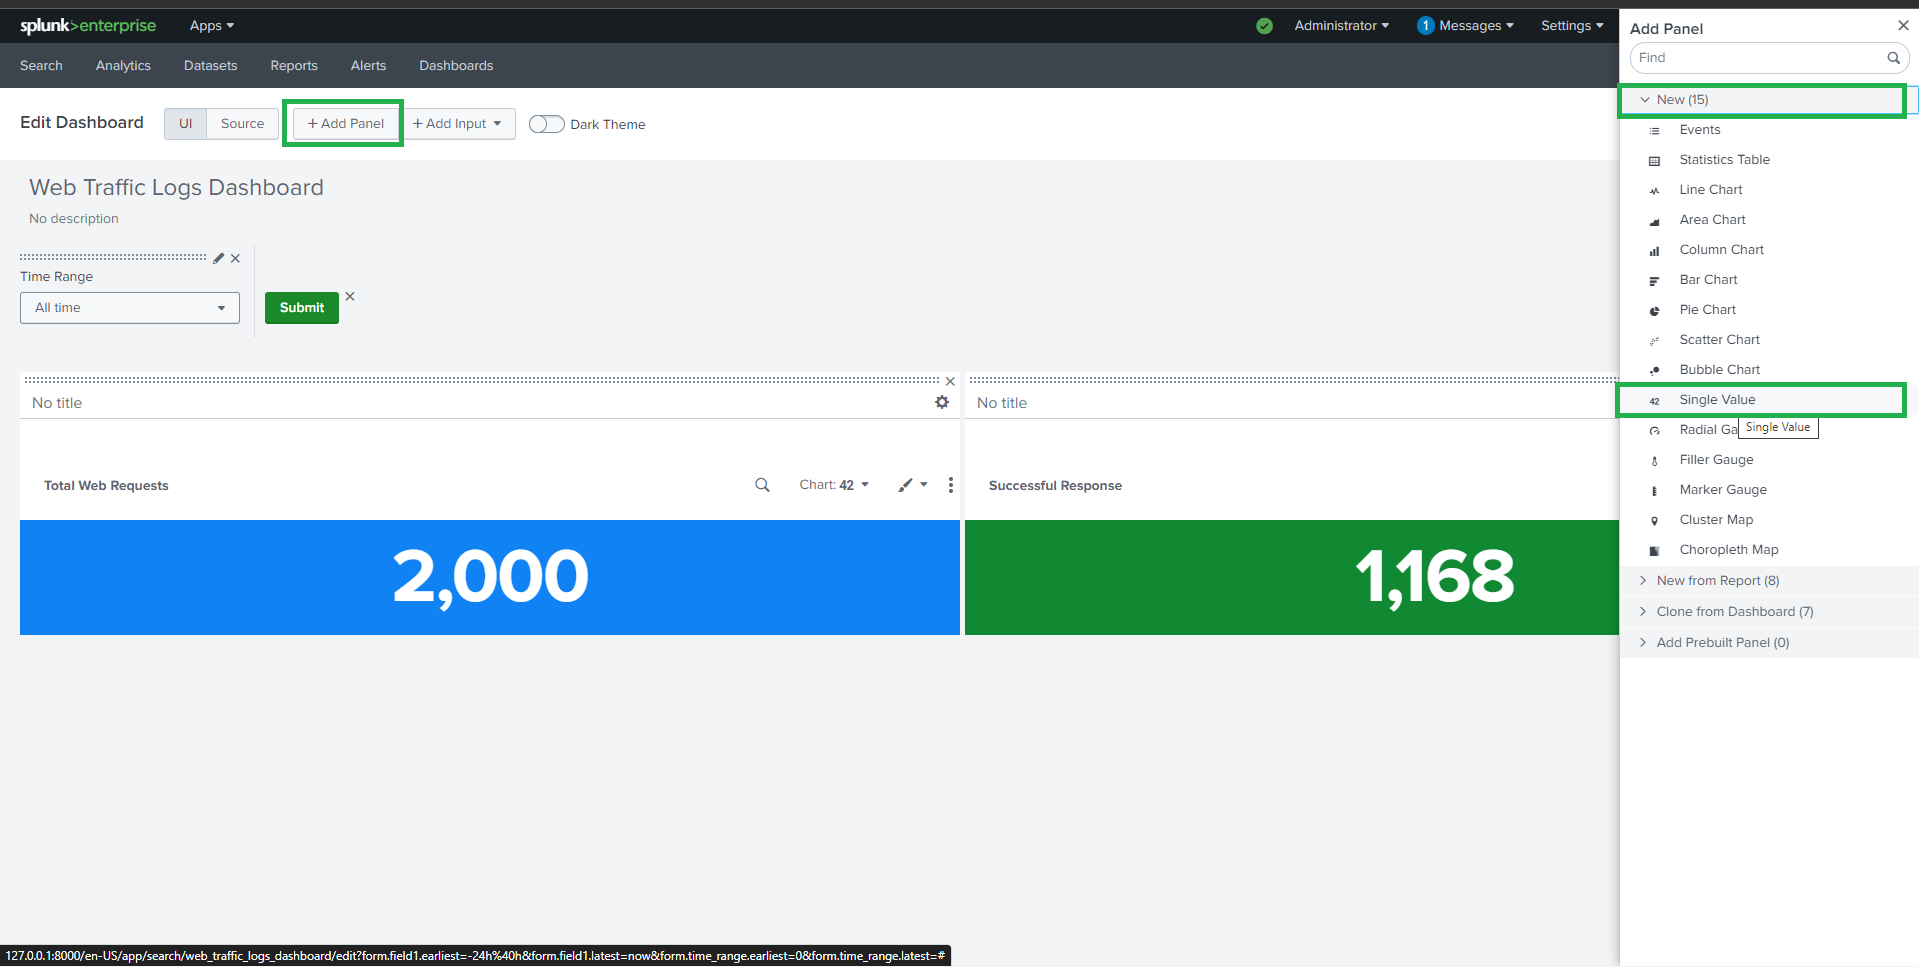Delete the Total Web Requests panel row
This screenshot has height=967, width=1919.
[950, 381]
